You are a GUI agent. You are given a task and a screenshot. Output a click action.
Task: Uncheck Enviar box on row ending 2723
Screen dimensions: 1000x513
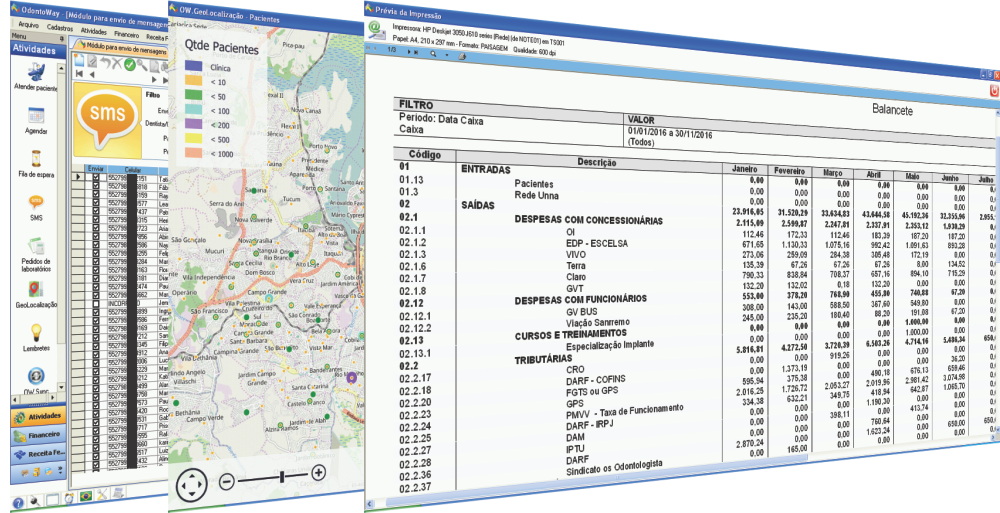tap(96, 228)
